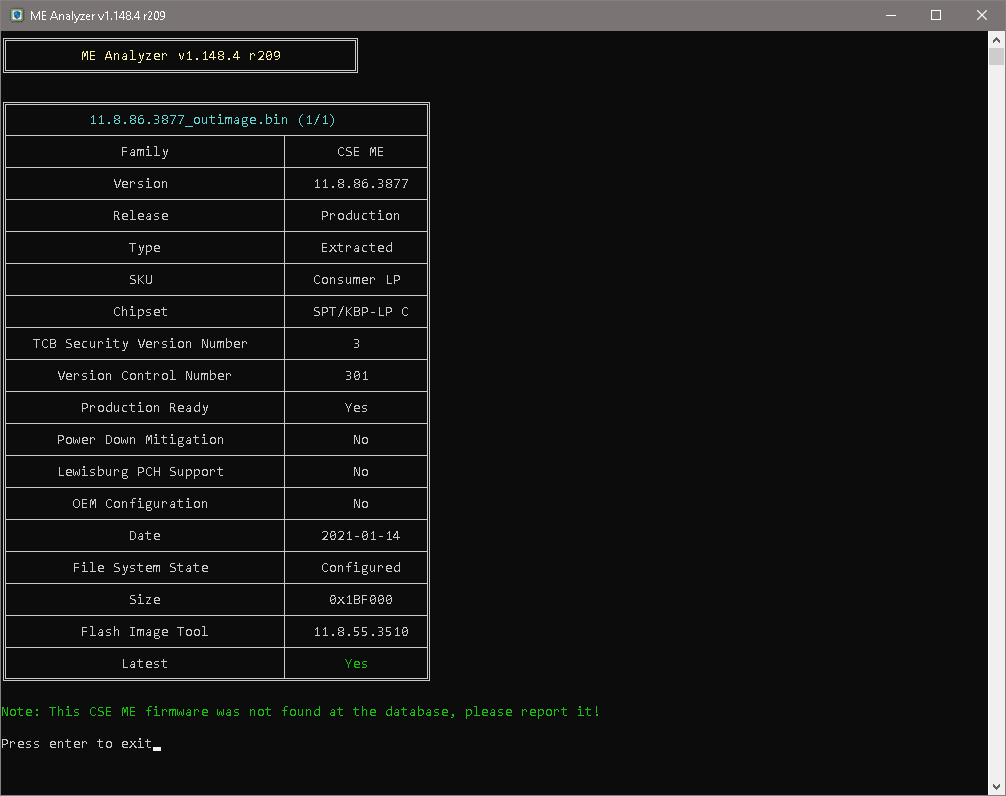The width and height of the screenshot is (1006, 796).
Task: Click the ME Analyzer v1.148.4 r209 header box
Action: coord(181,56)
